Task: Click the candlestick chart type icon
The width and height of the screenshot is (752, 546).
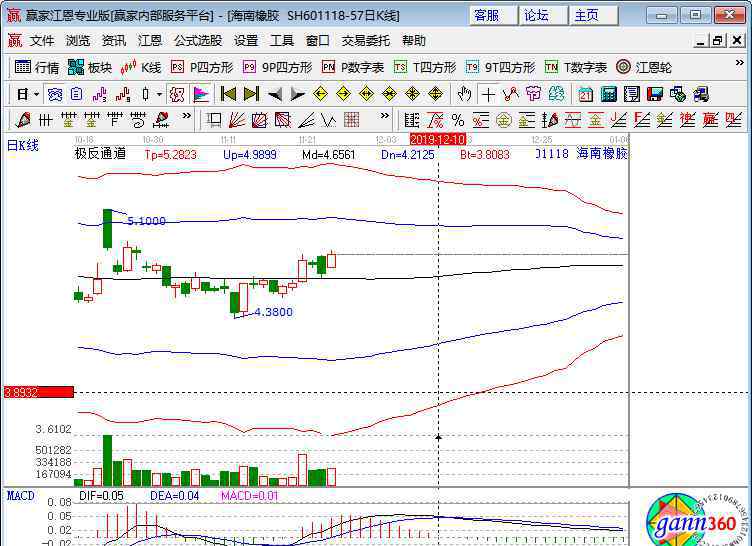Action: [x=146, y=94]
